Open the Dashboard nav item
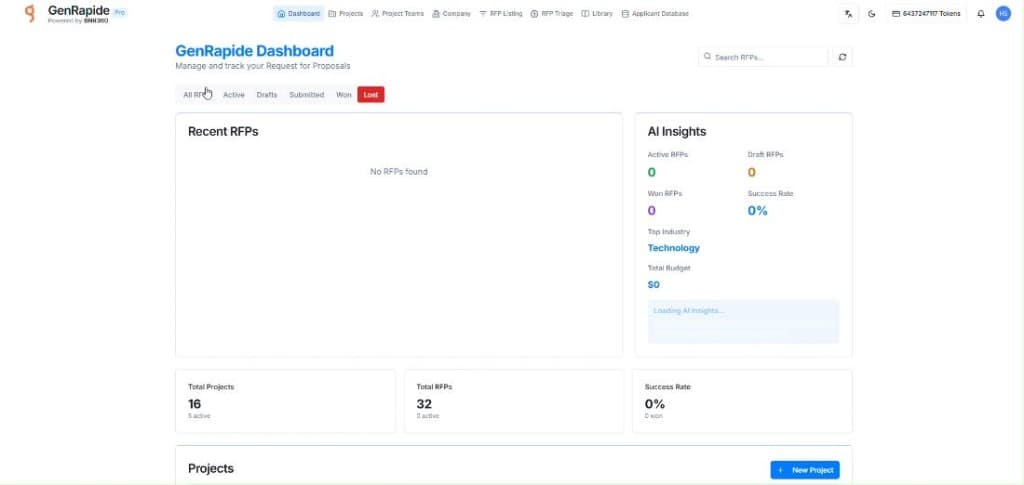This screenshot has width=1024, height=485. [298, 14]
